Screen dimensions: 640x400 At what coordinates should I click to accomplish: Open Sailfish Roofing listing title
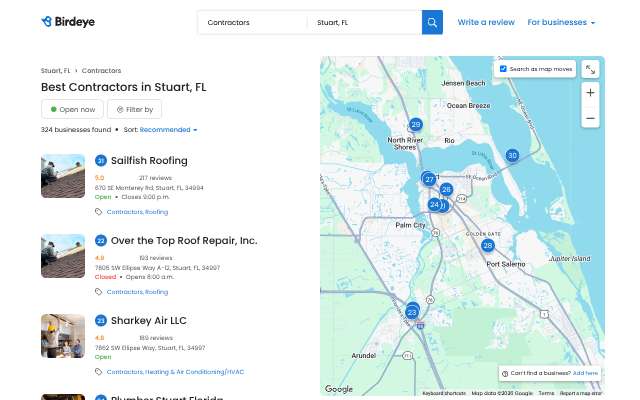[x=149, y=161]
